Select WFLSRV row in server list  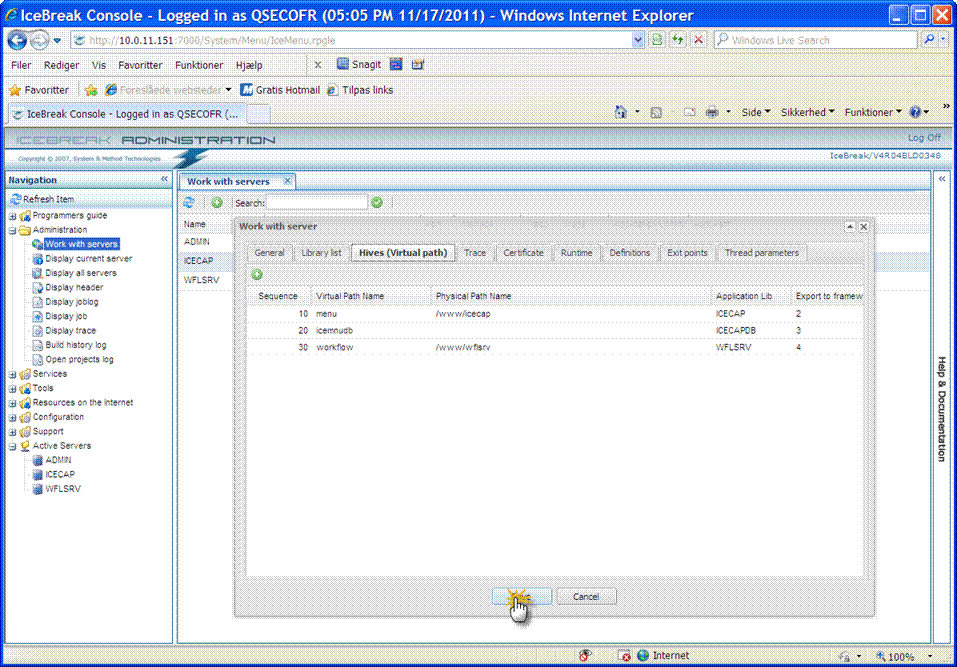(201, 280)
